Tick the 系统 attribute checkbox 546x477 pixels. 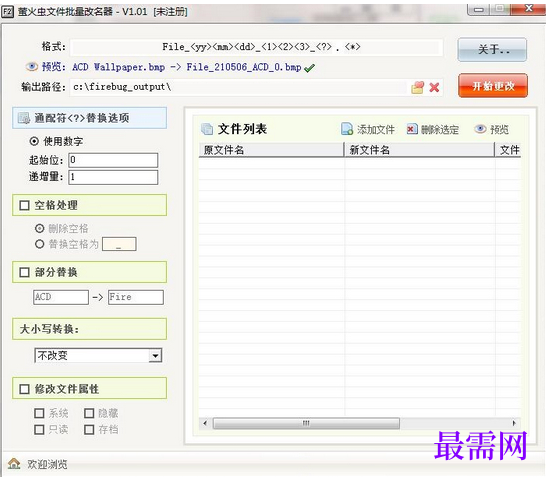click(39, 413)
